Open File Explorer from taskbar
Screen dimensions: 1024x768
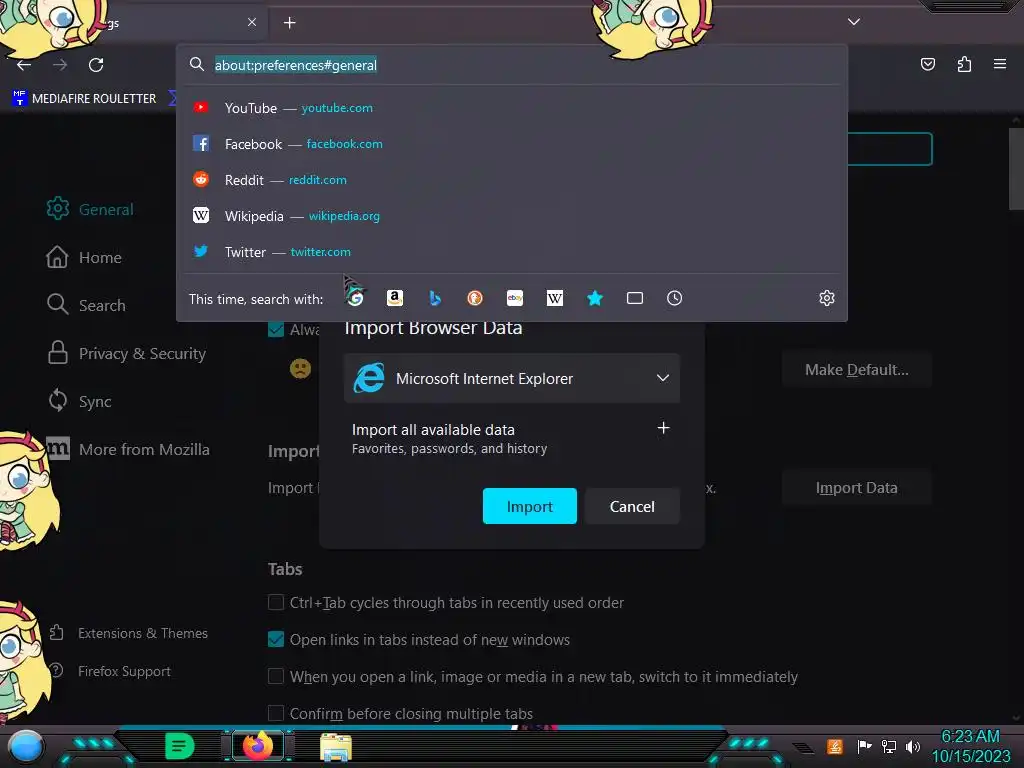pos(336,746)
